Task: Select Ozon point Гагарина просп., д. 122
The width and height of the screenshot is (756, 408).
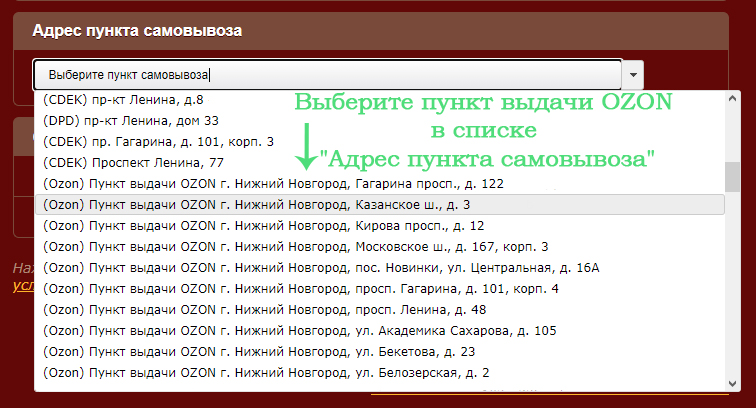Action: pos(380,184)
